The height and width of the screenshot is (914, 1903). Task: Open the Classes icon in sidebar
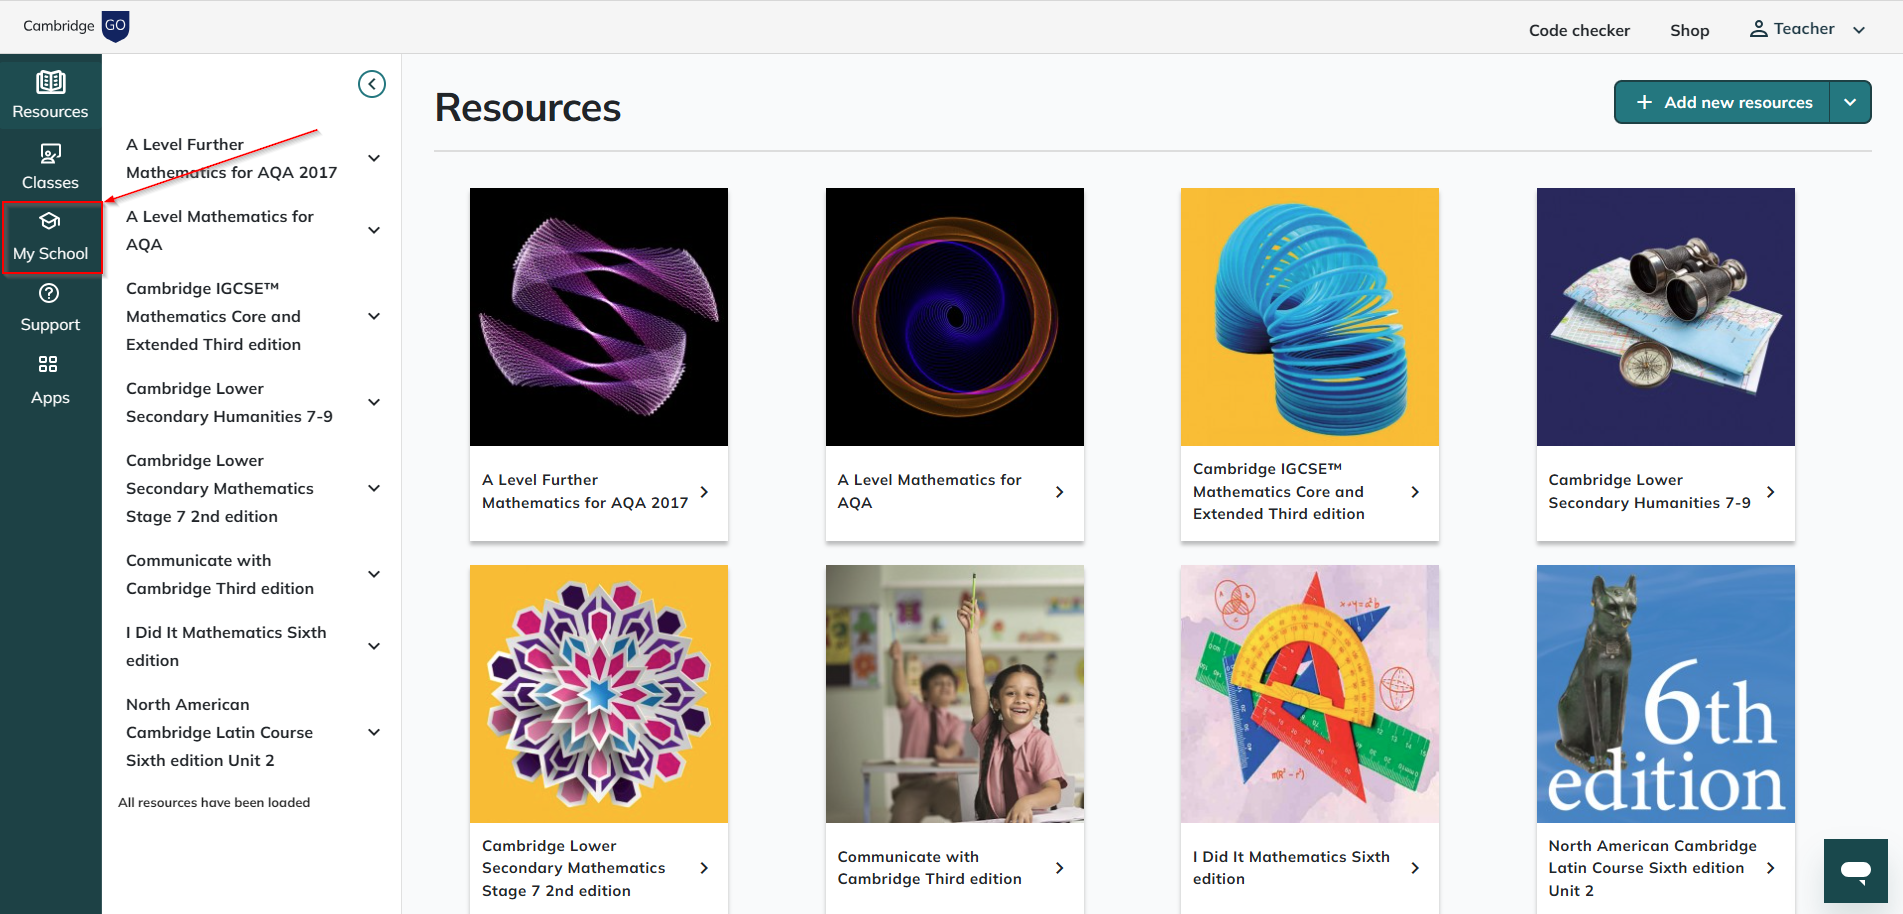(50, 153)
